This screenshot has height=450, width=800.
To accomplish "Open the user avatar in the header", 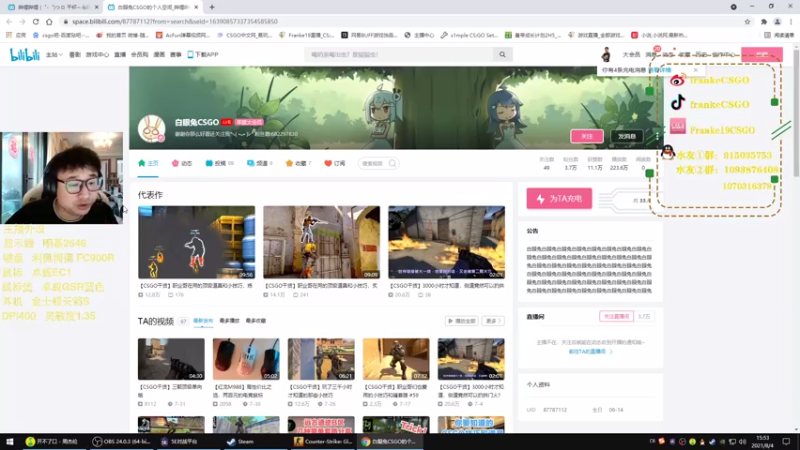I will tap(606, 54).
